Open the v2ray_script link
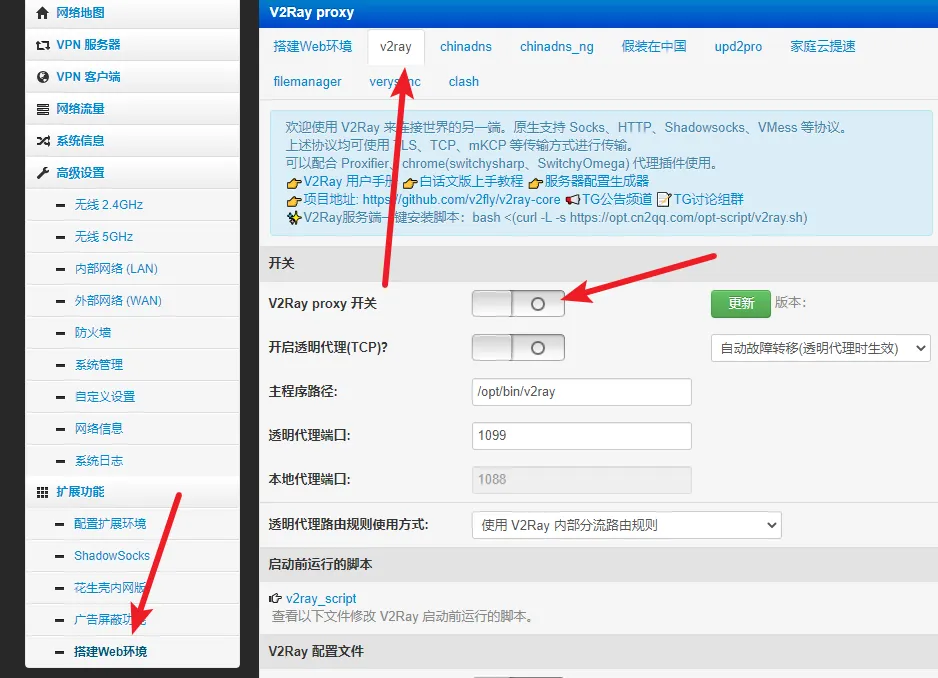Image resolution: width=938 pixels, height=678 pixels. pos(321,598)
